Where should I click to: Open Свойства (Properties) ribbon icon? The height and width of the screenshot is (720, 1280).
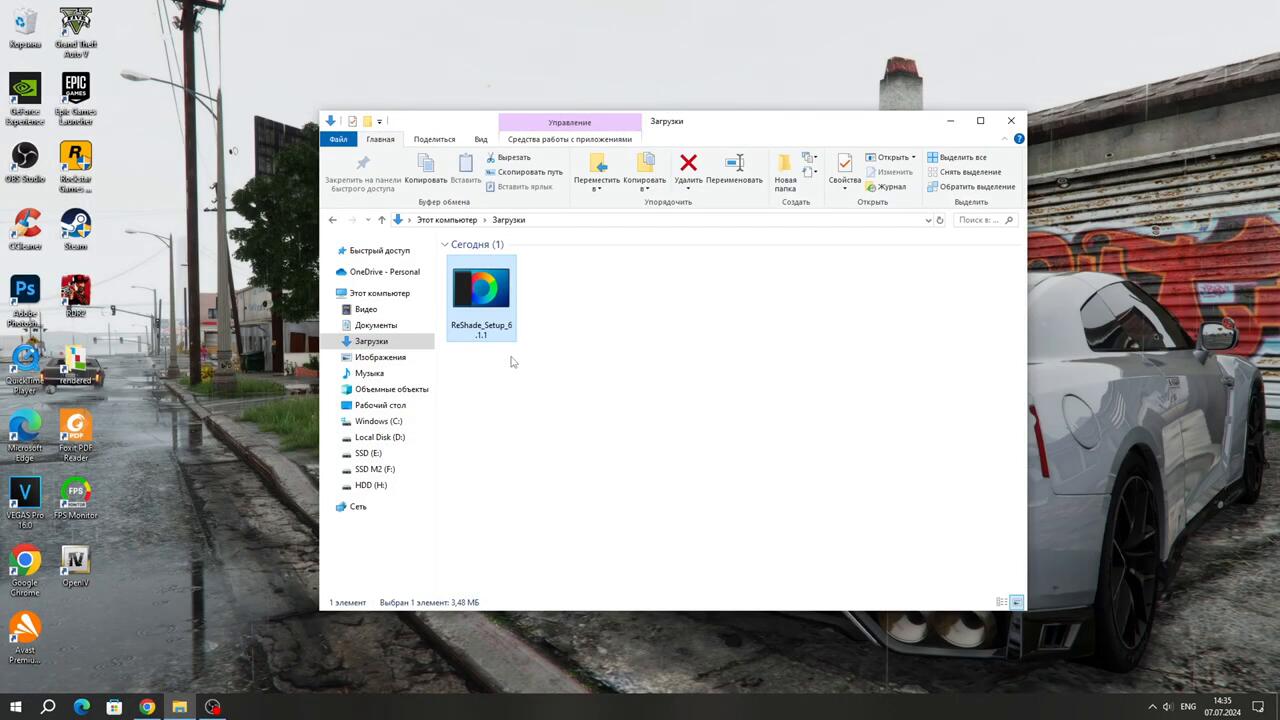click(844, 164)
